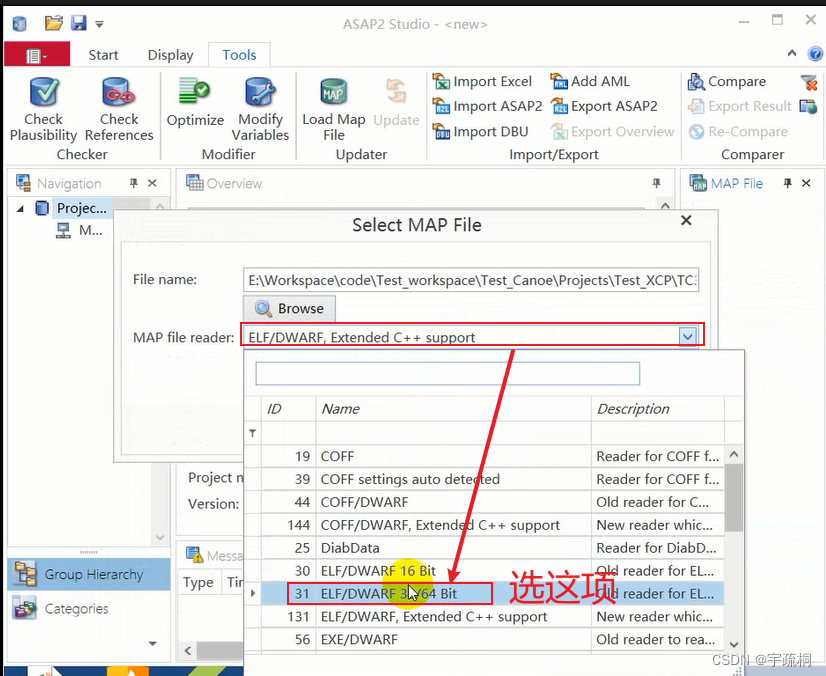
Task: Run the Check References tool
Action: 119,109
